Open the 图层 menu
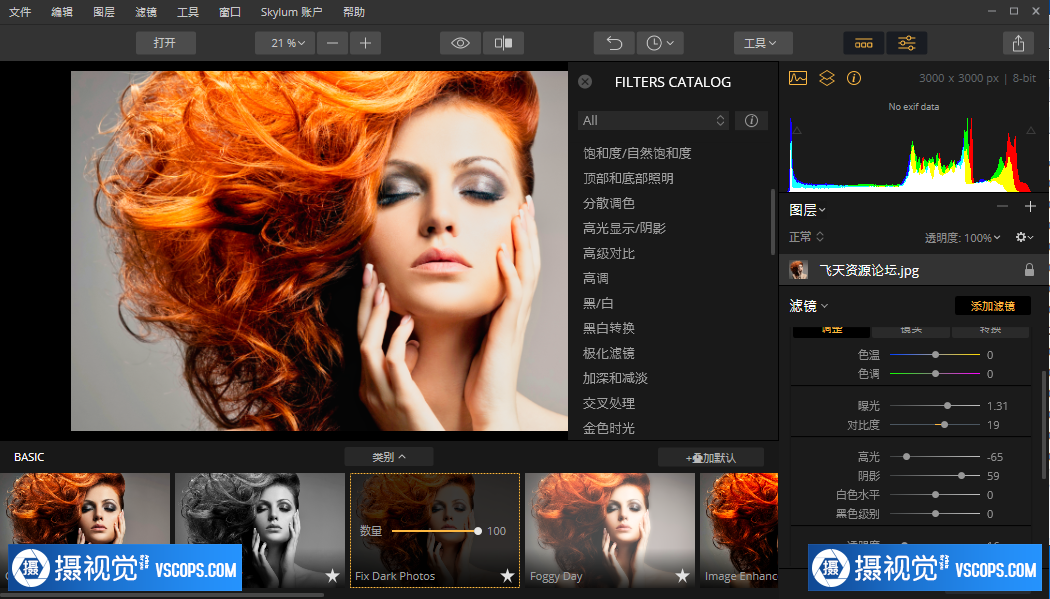This screenshot has width=1050, height=599. pos(104,12)
